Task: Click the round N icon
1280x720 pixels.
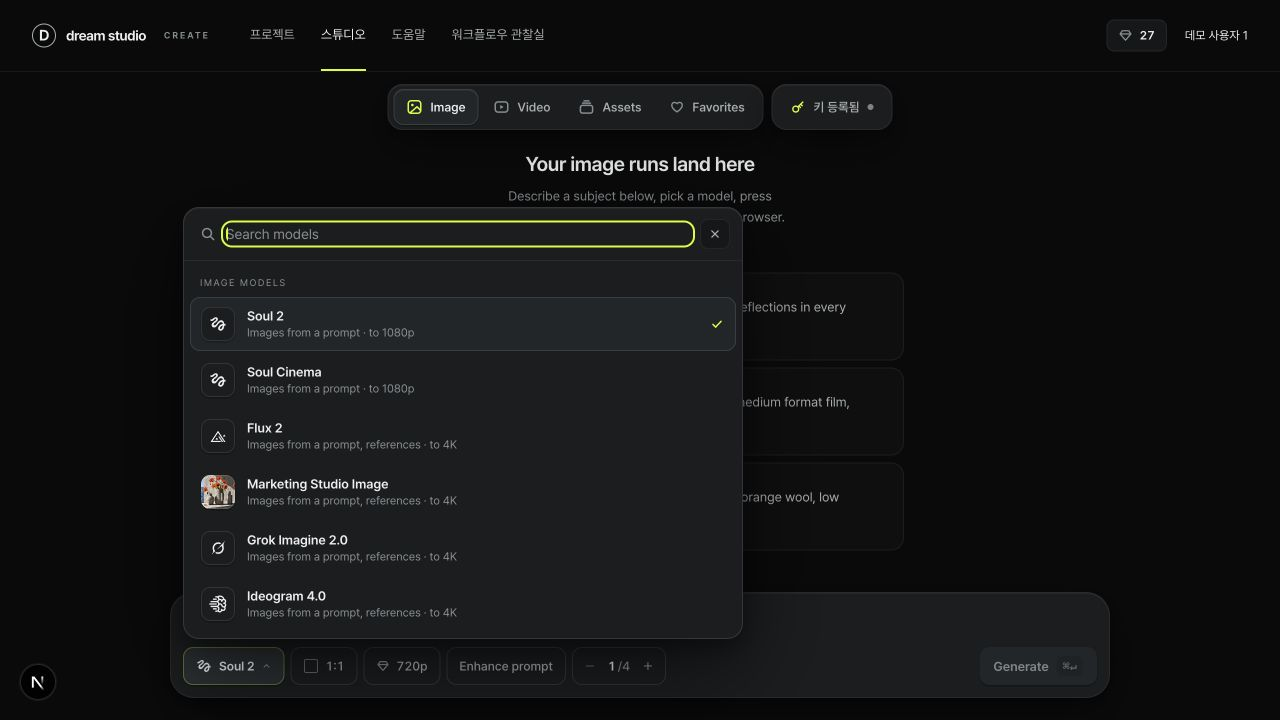Action: [38, 682]
